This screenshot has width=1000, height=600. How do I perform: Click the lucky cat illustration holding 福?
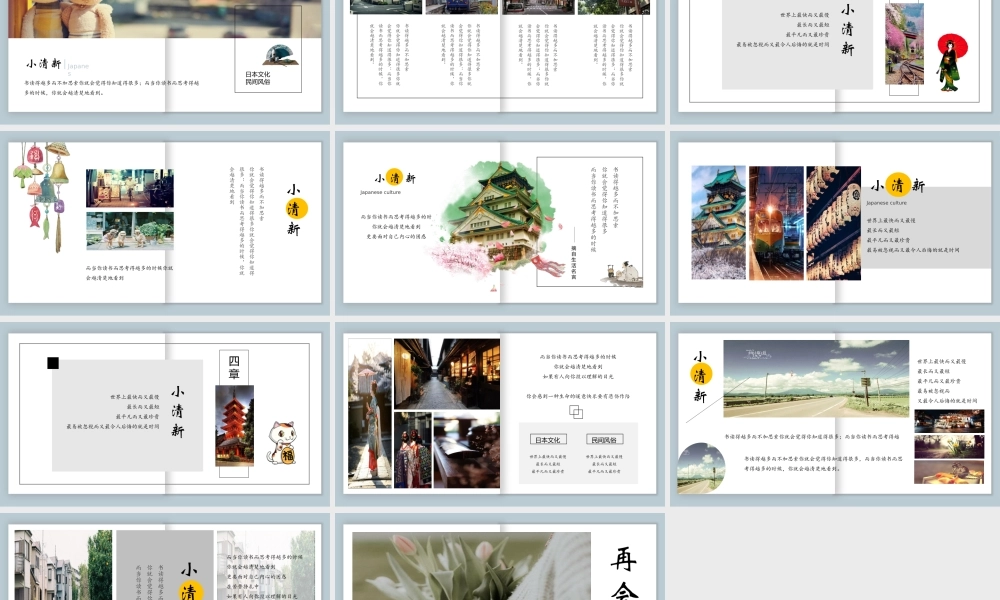(281, 442)
